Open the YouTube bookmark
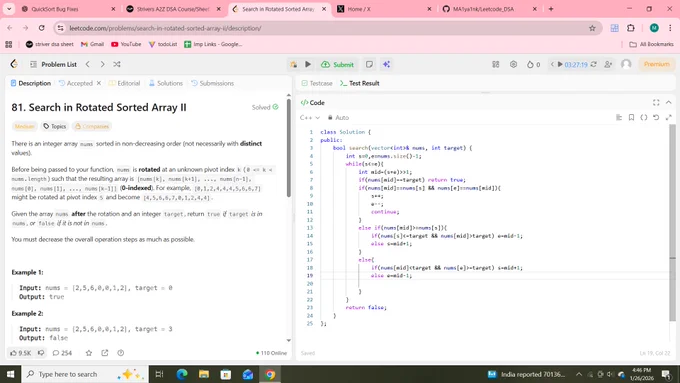The width and height of the screenshot is (680, 383). click(126, 44)
